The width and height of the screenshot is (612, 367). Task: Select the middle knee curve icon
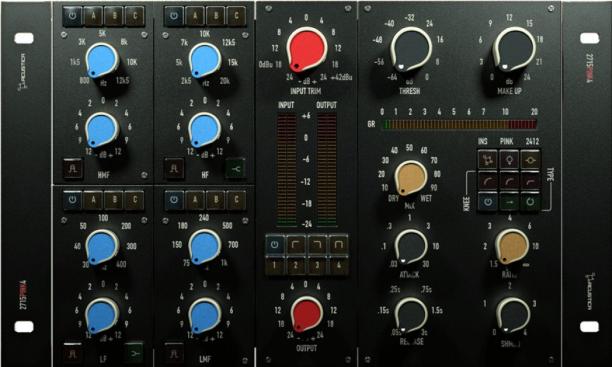509,180
